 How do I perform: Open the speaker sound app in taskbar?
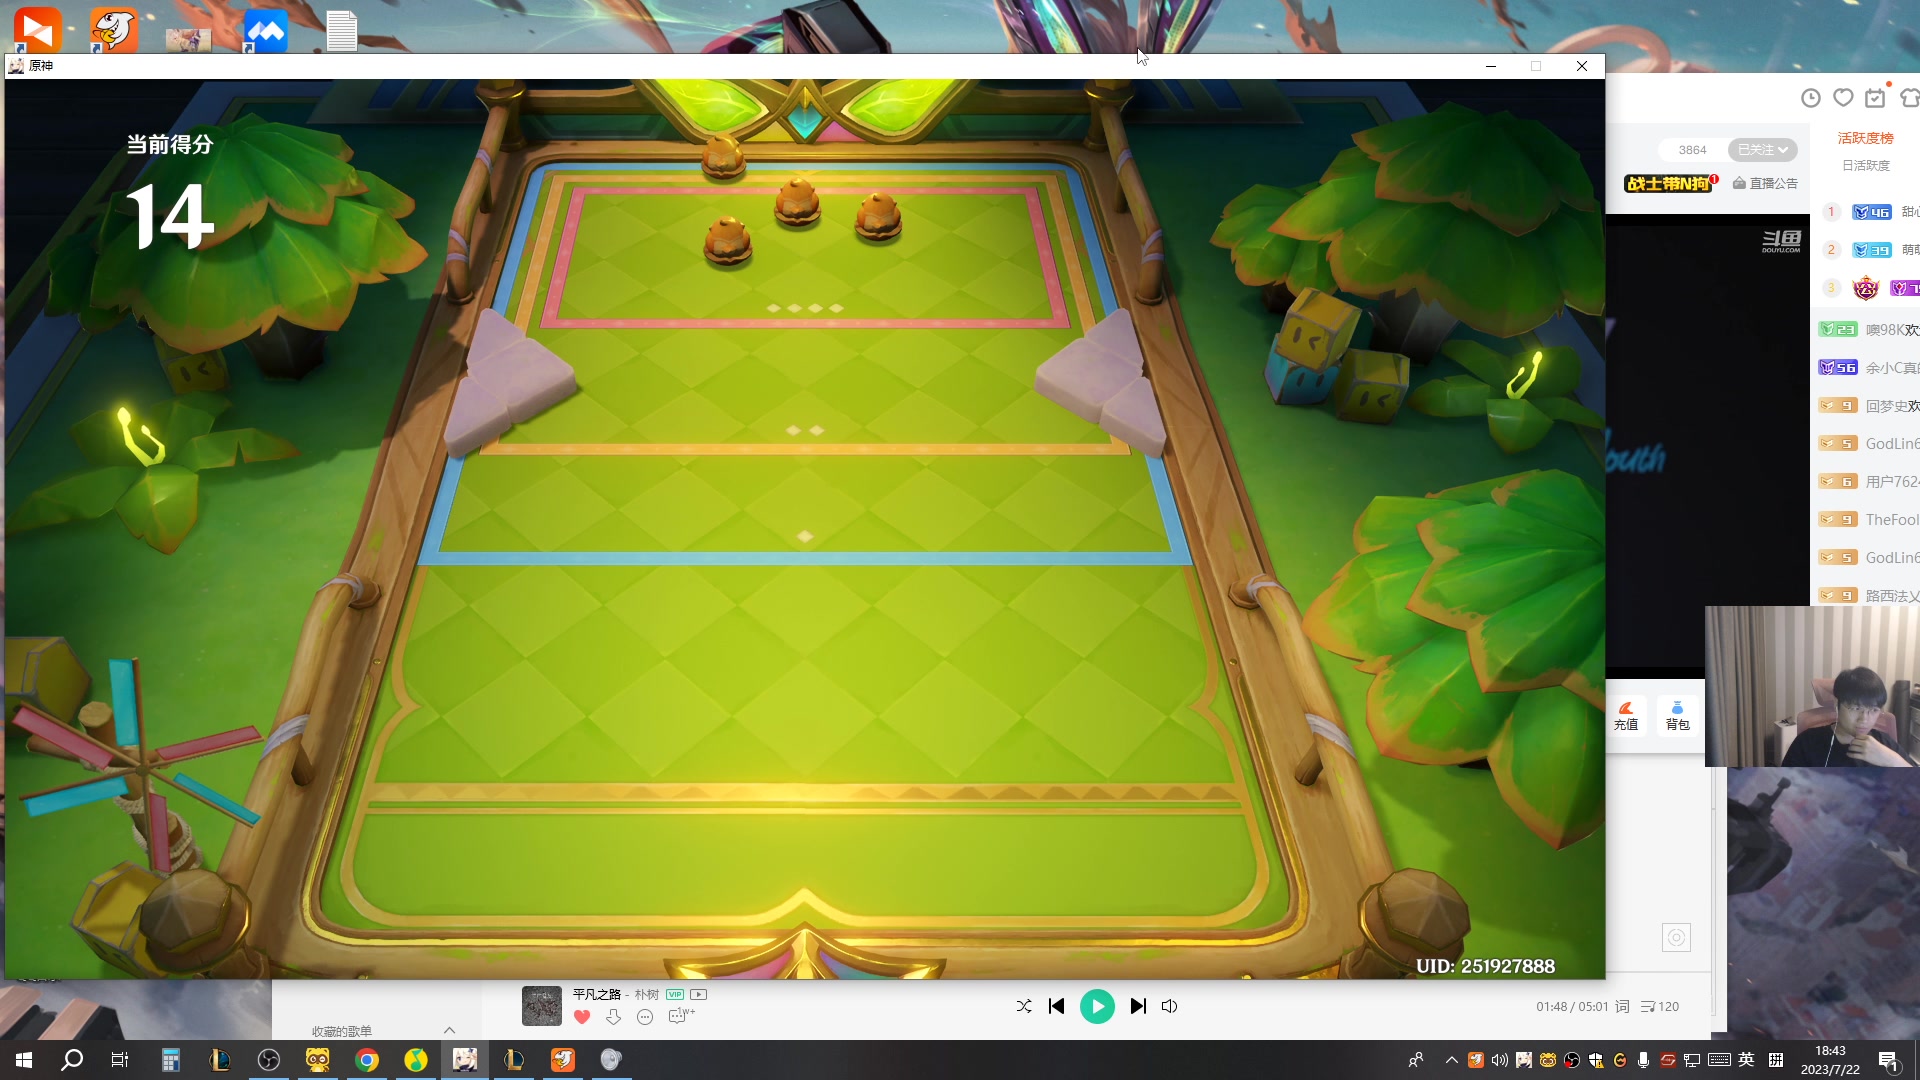click(x=611, y=1060)
